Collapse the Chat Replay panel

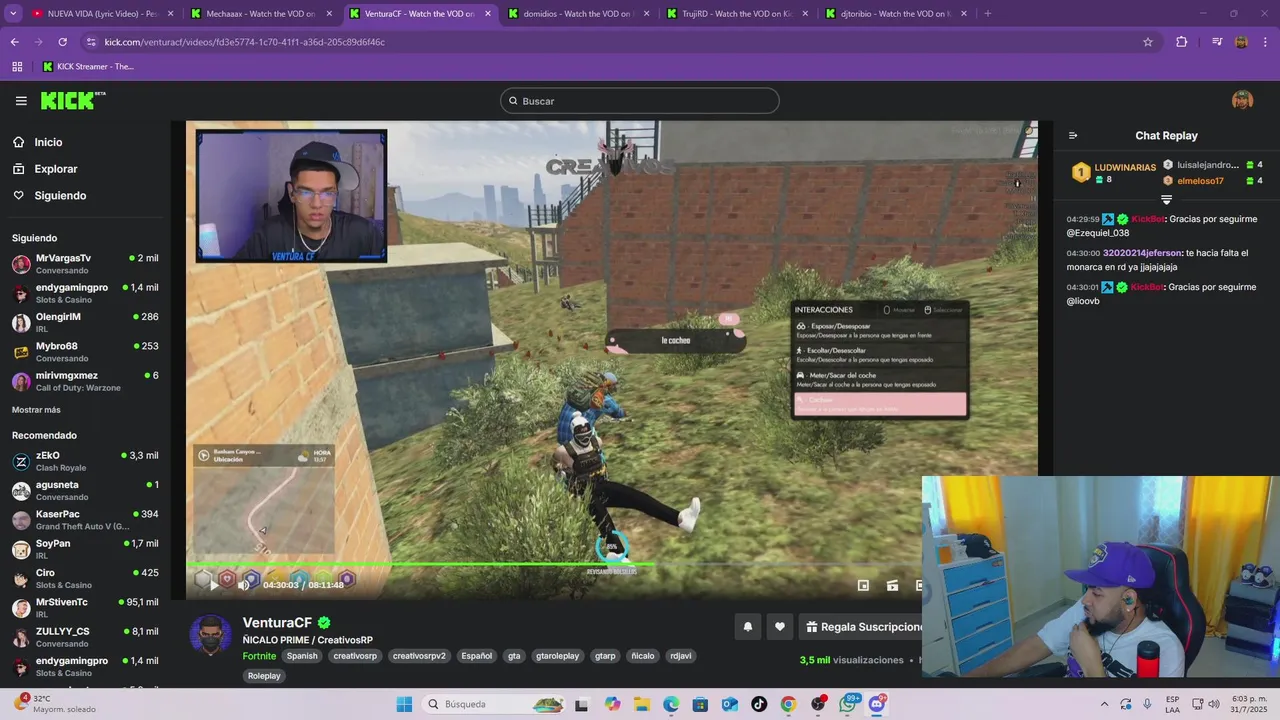[x=1073, y=136]
